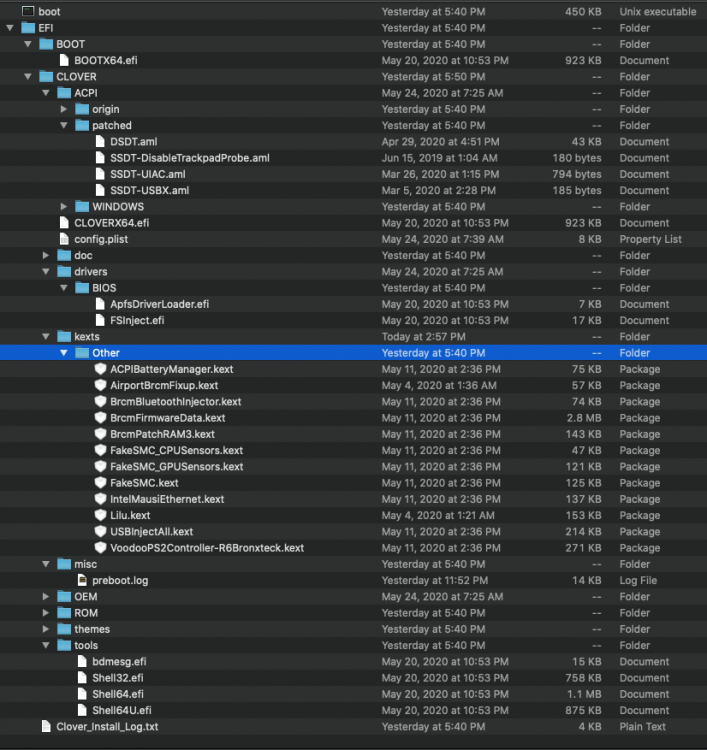Click the 2.8 MB size value

(x=584, y=418)
